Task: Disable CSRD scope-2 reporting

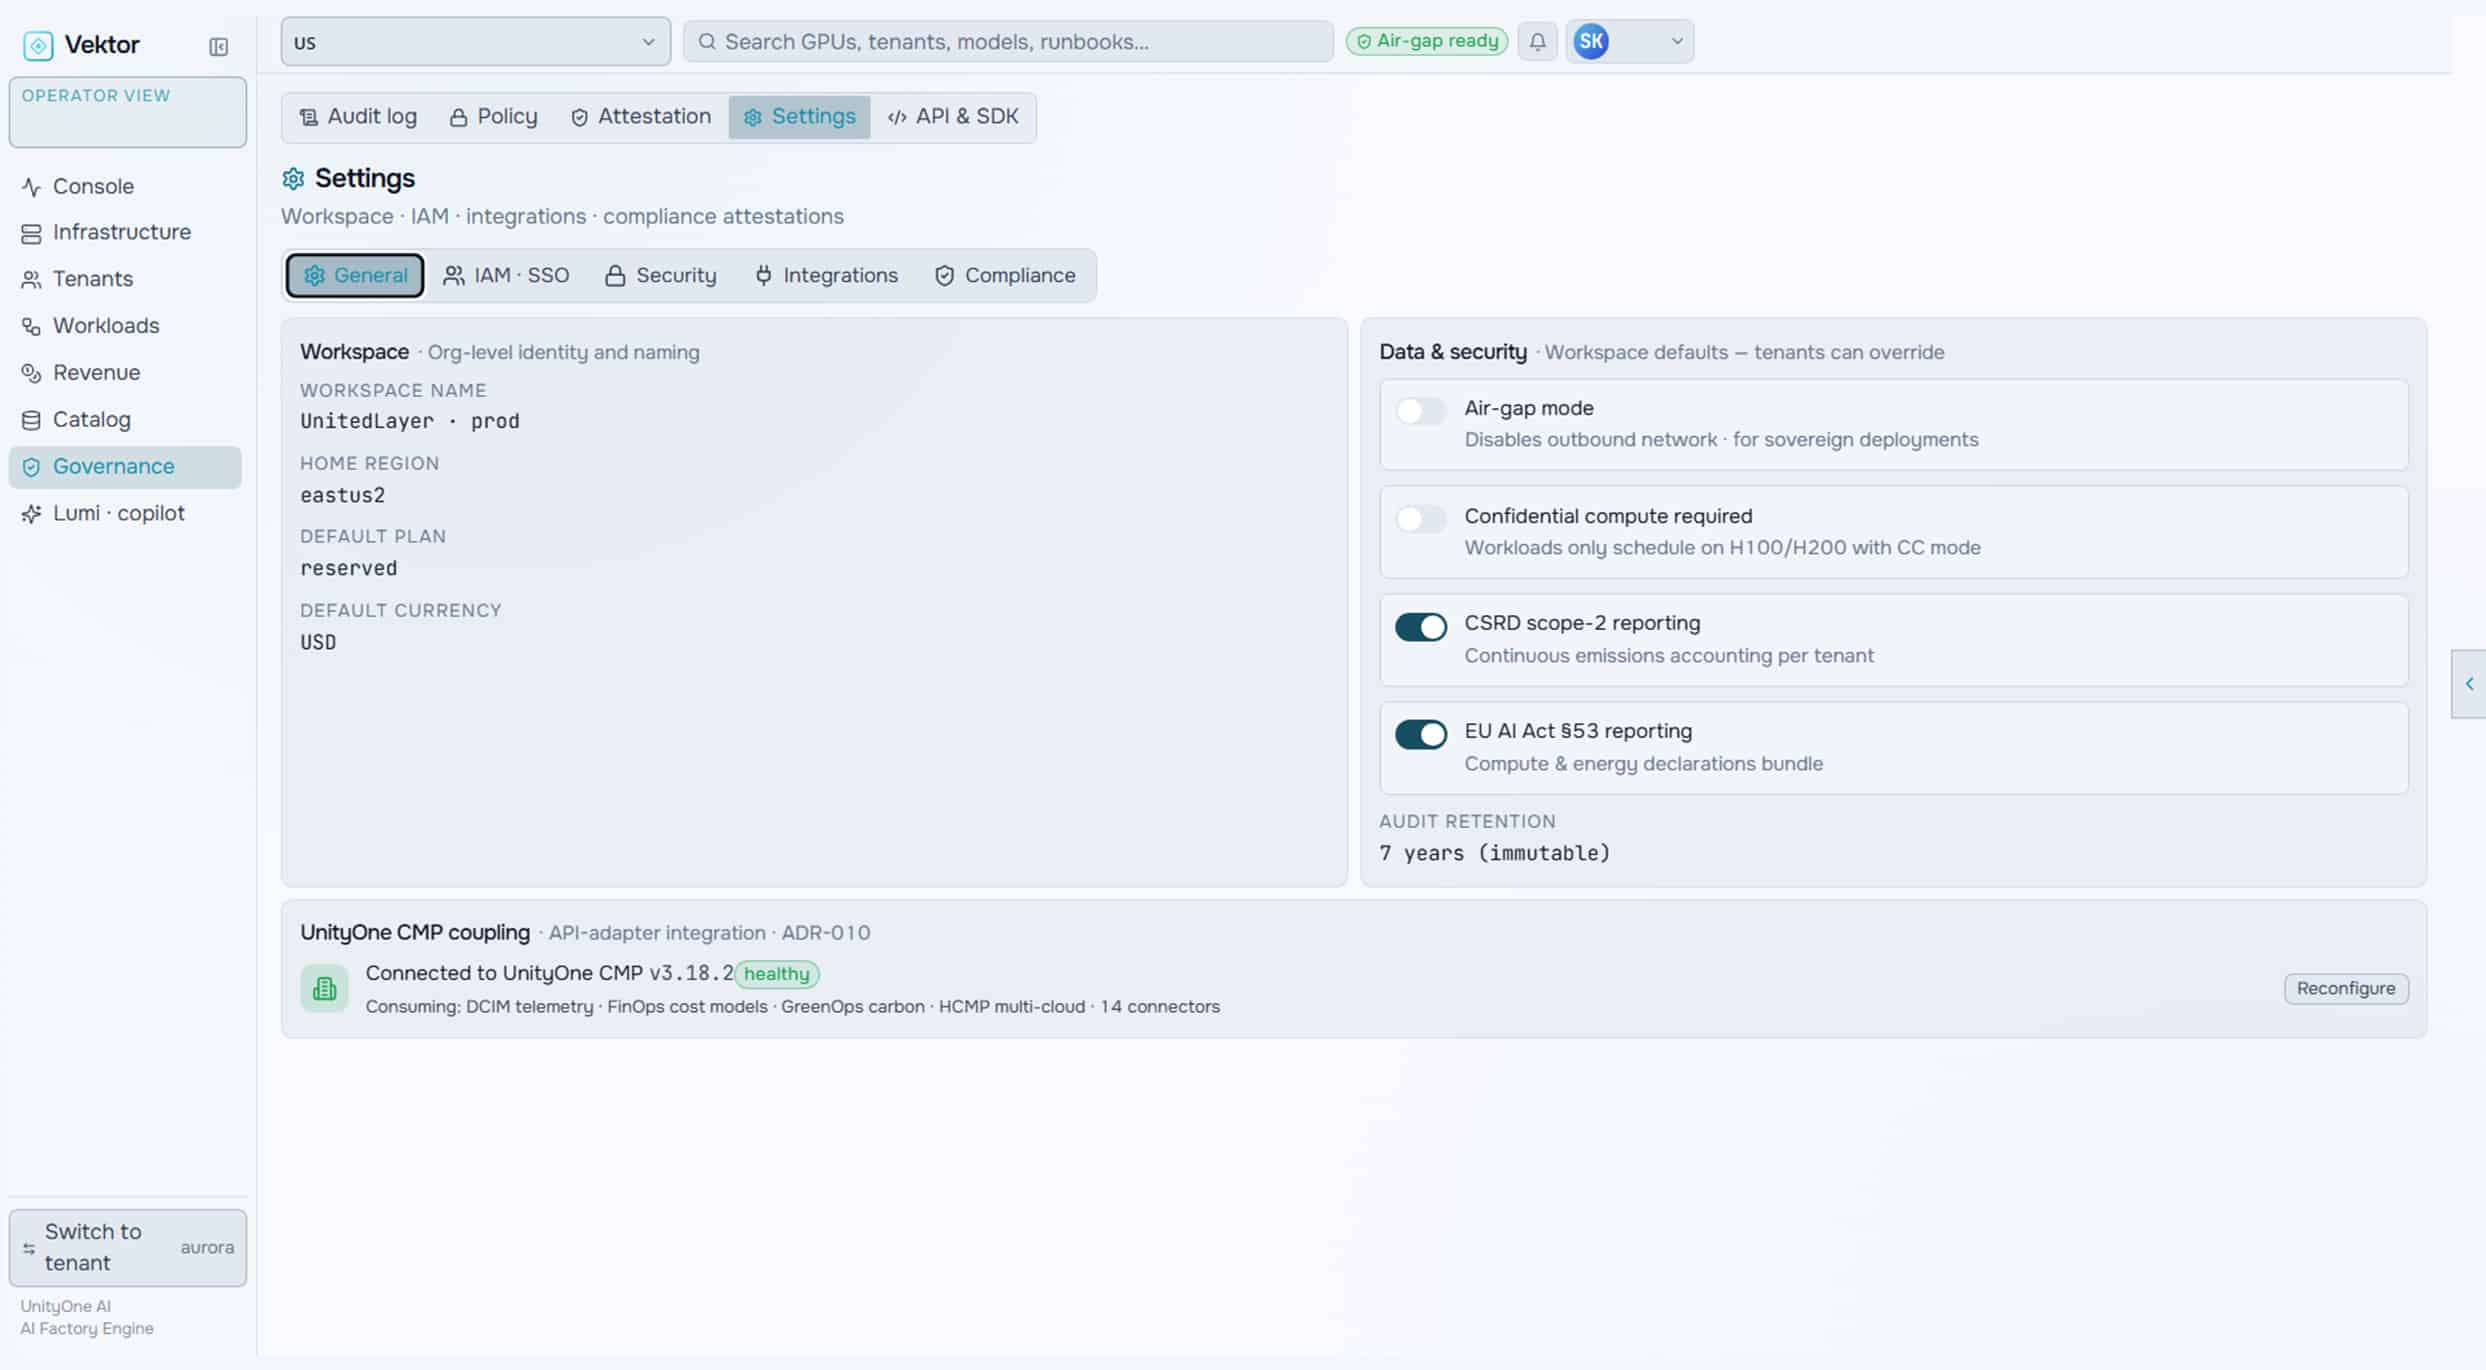Action: coord(1420,626)
